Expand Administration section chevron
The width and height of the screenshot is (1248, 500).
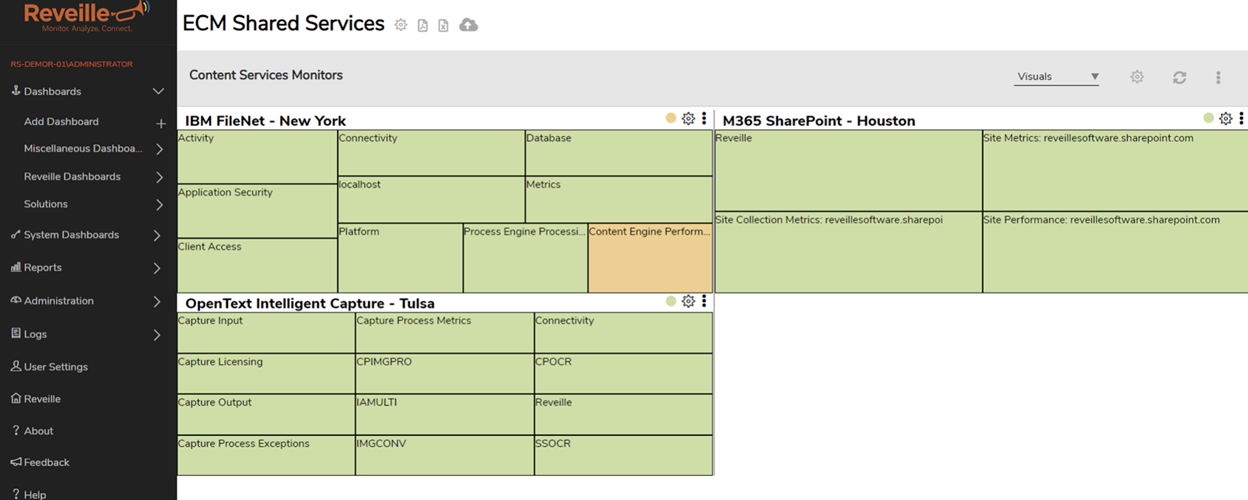157,301
